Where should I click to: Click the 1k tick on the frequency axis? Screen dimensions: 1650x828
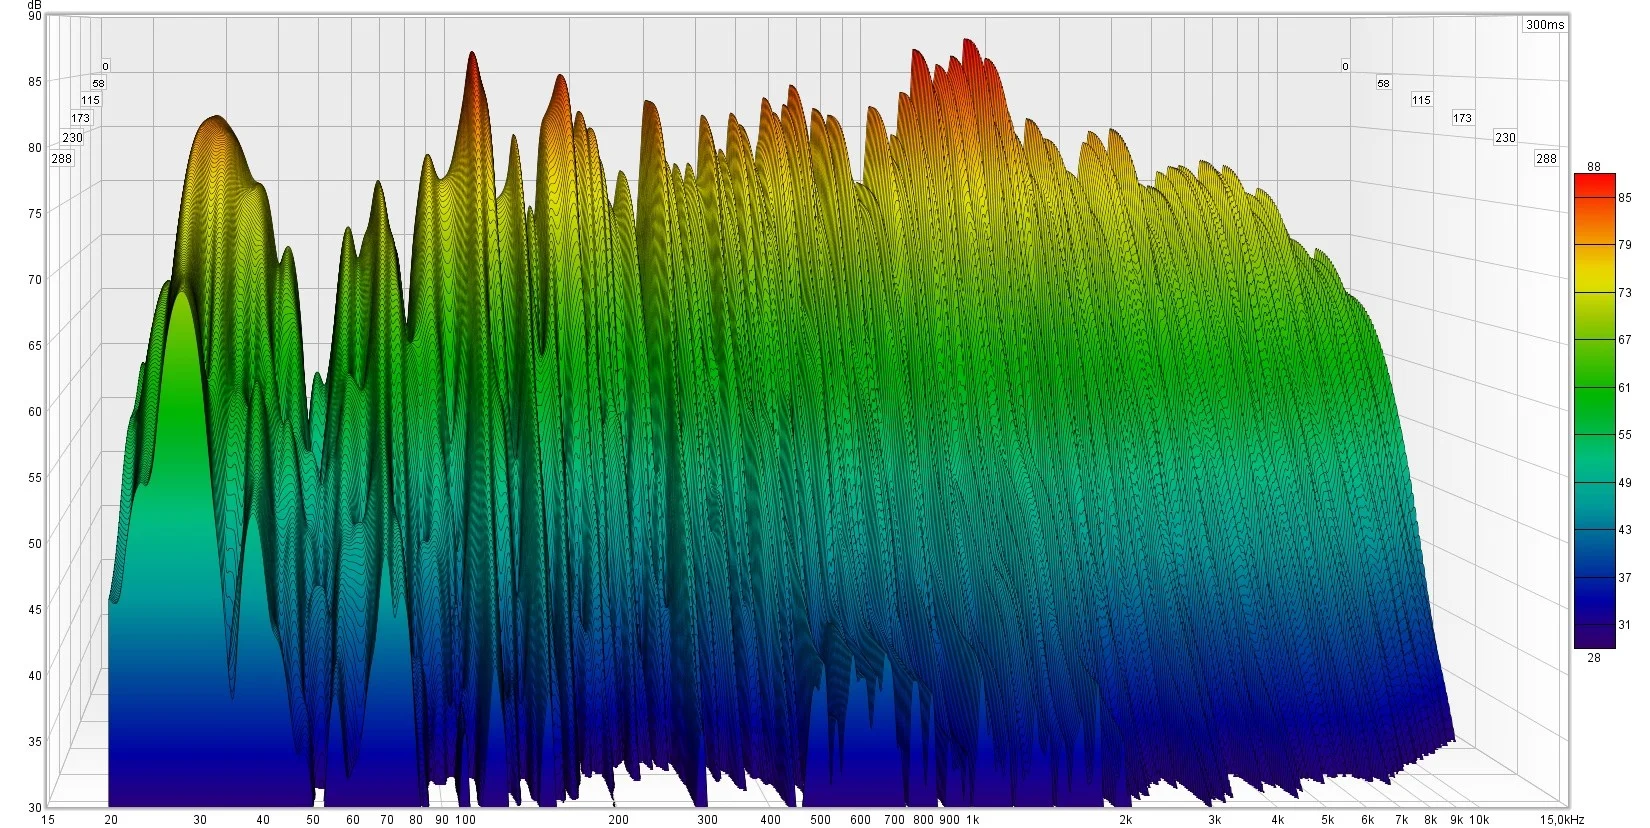972,820
